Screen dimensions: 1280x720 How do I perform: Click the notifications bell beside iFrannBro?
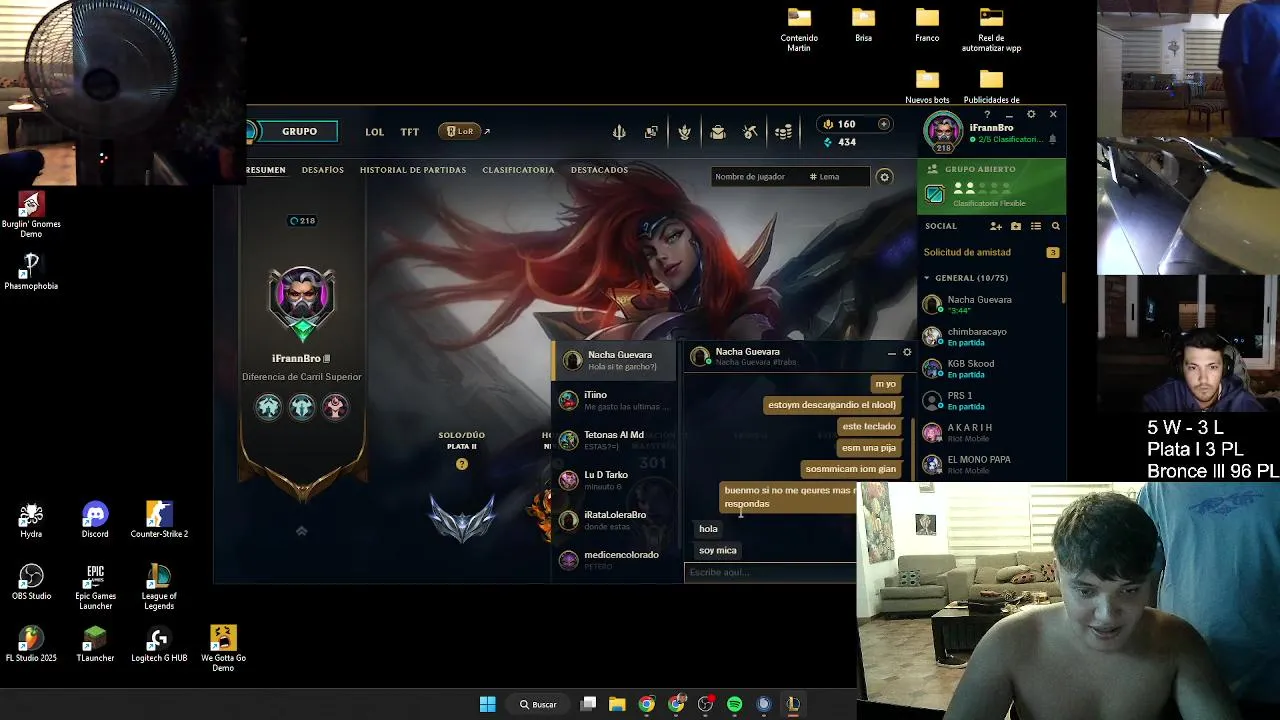[x=1052, y=139]
